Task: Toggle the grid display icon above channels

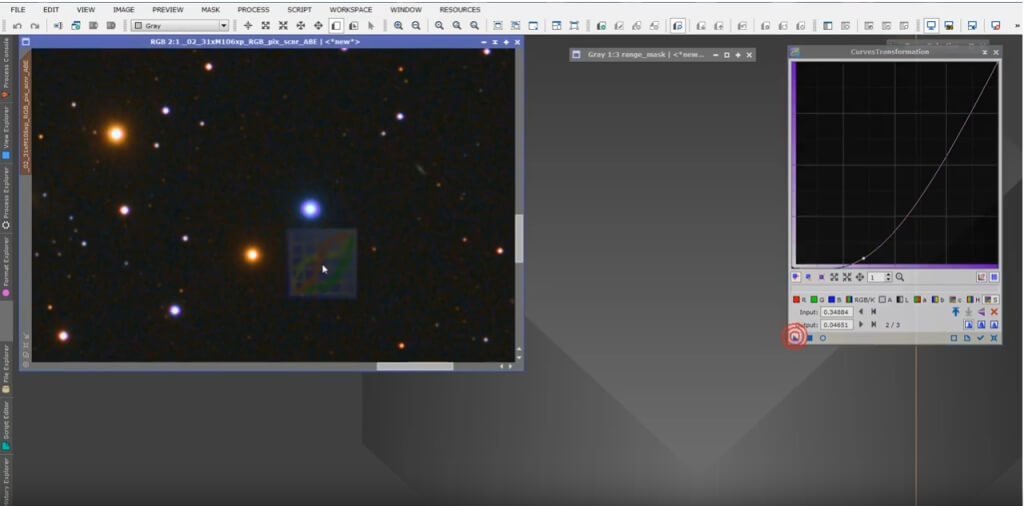Action: coord(995,277)
